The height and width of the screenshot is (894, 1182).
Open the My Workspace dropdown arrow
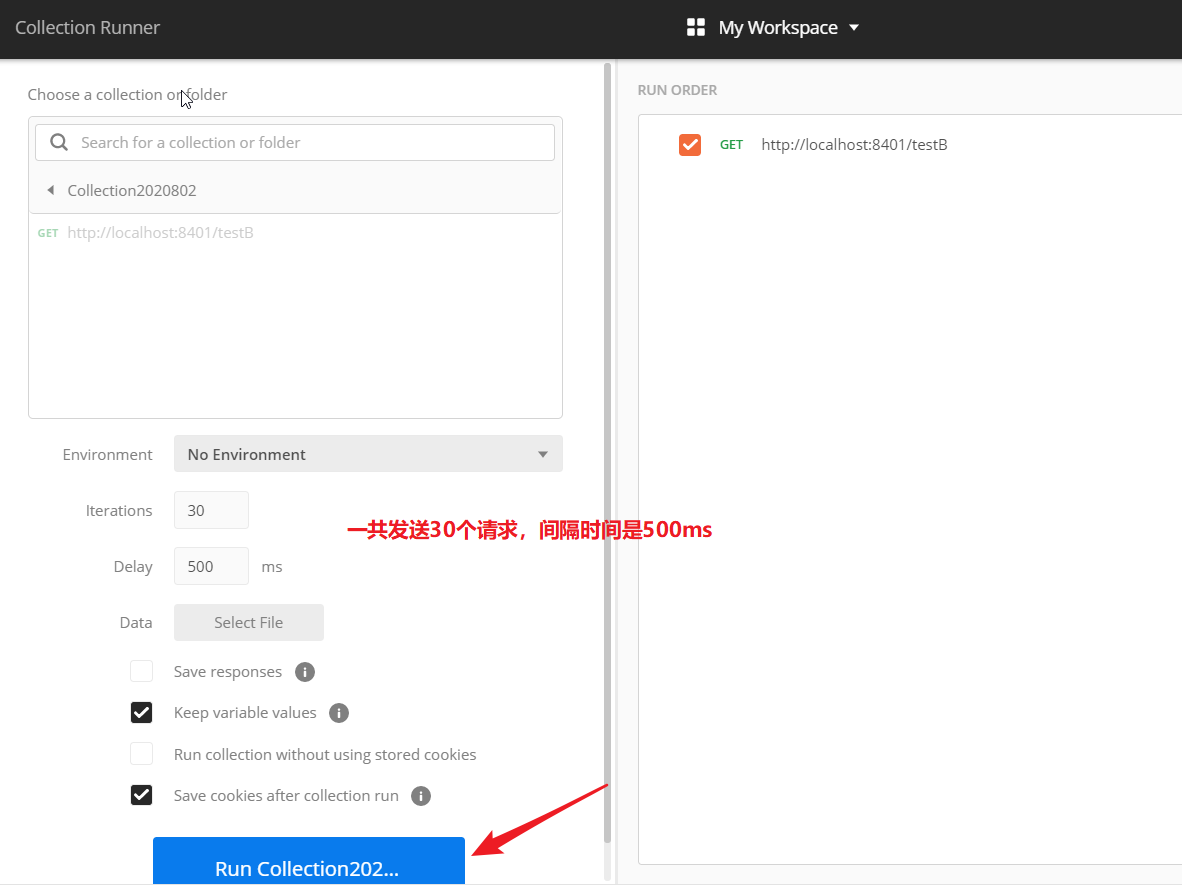pos(854,28)
